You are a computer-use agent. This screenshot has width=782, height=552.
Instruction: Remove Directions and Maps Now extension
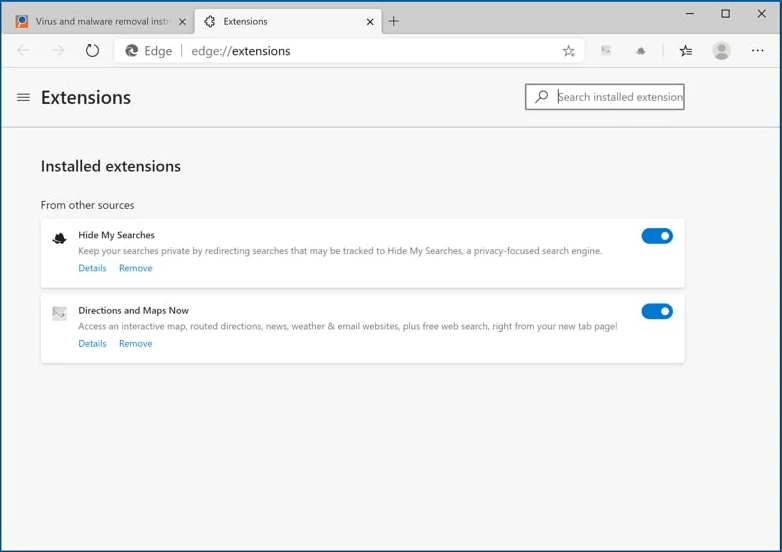[x=135, y=343]
